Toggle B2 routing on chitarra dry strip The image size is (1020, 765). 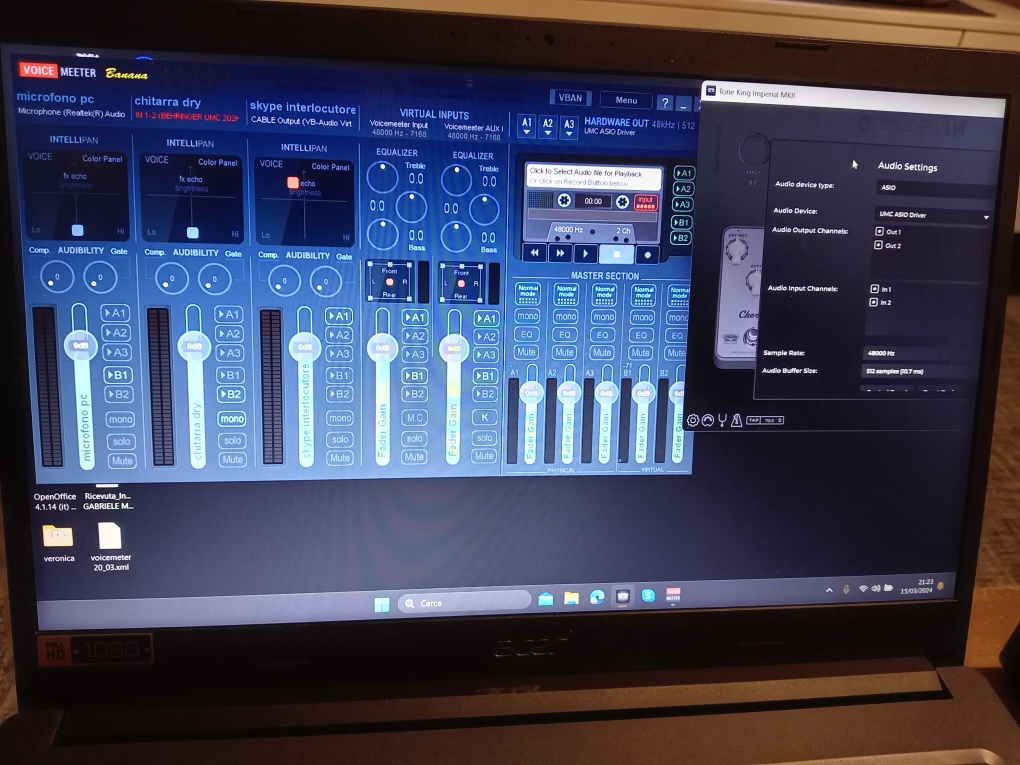pyautogui.click(x=231, y=394)
